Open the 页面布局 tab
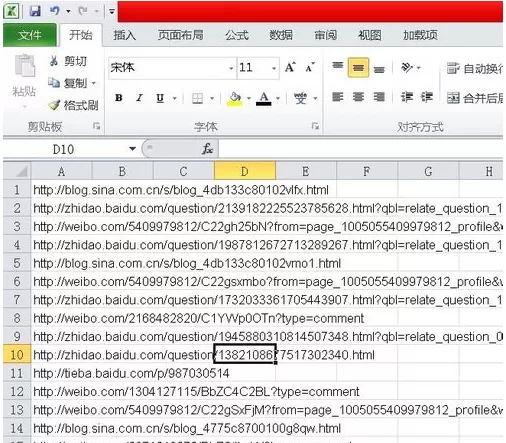The height and width of the screenshot is (443, 506). pyautogui.click(x=180, y=35)
